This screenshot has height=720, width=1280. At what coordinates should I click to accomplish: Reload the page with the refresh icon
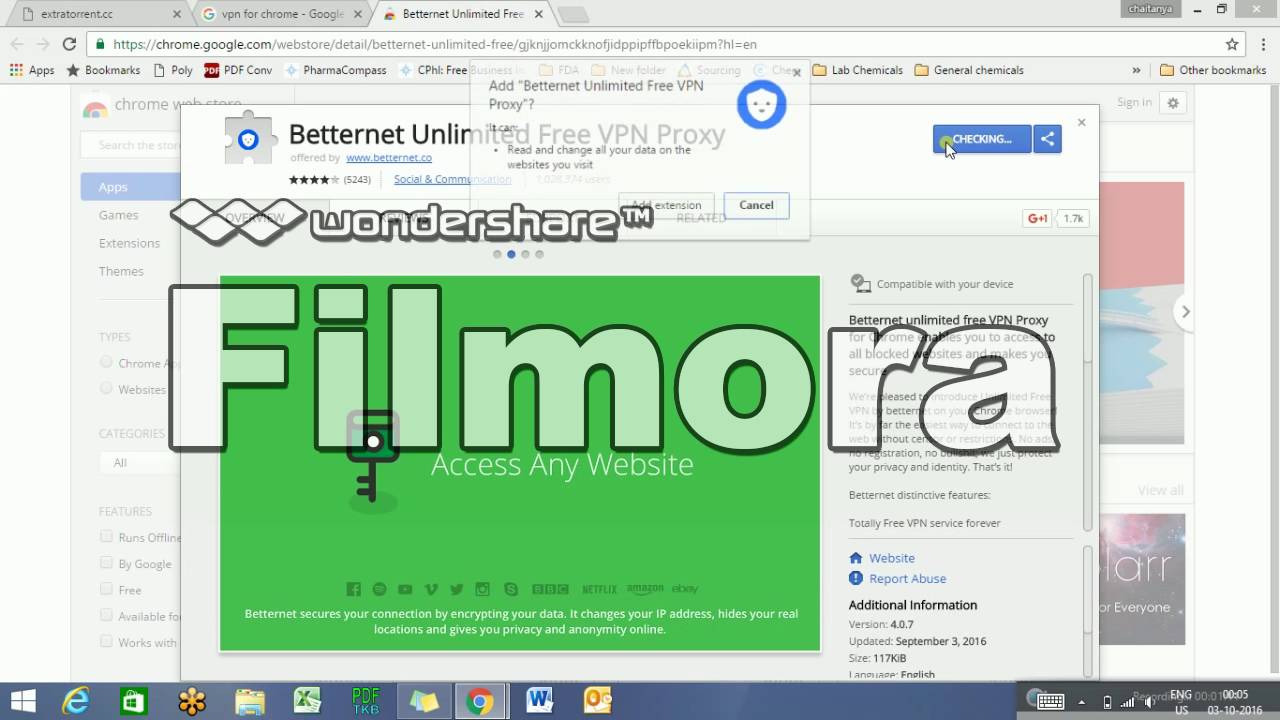(69, 44)
